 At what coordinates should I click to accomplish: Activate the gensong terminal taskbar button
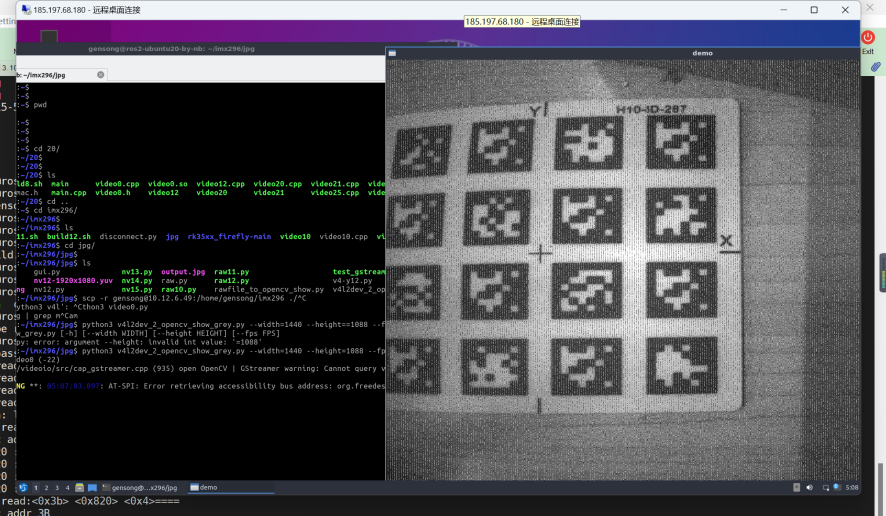click(x=140, y=487)
